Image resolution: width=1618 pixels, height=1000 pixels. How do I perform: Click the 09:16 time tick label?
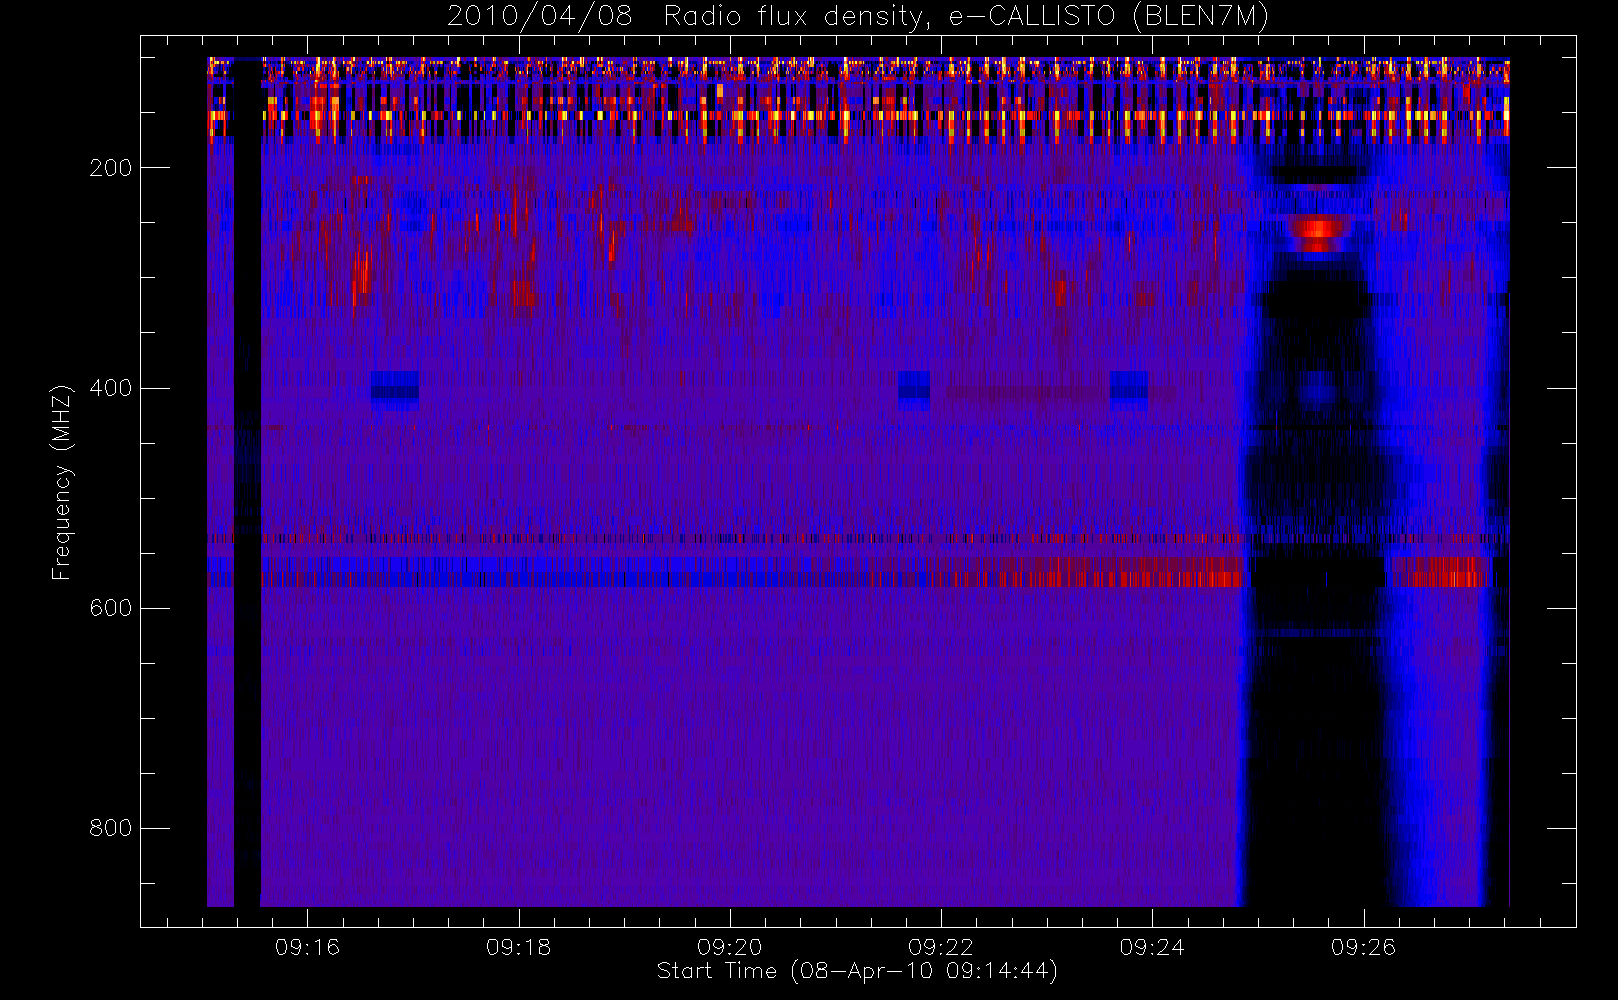click(307, 947)
